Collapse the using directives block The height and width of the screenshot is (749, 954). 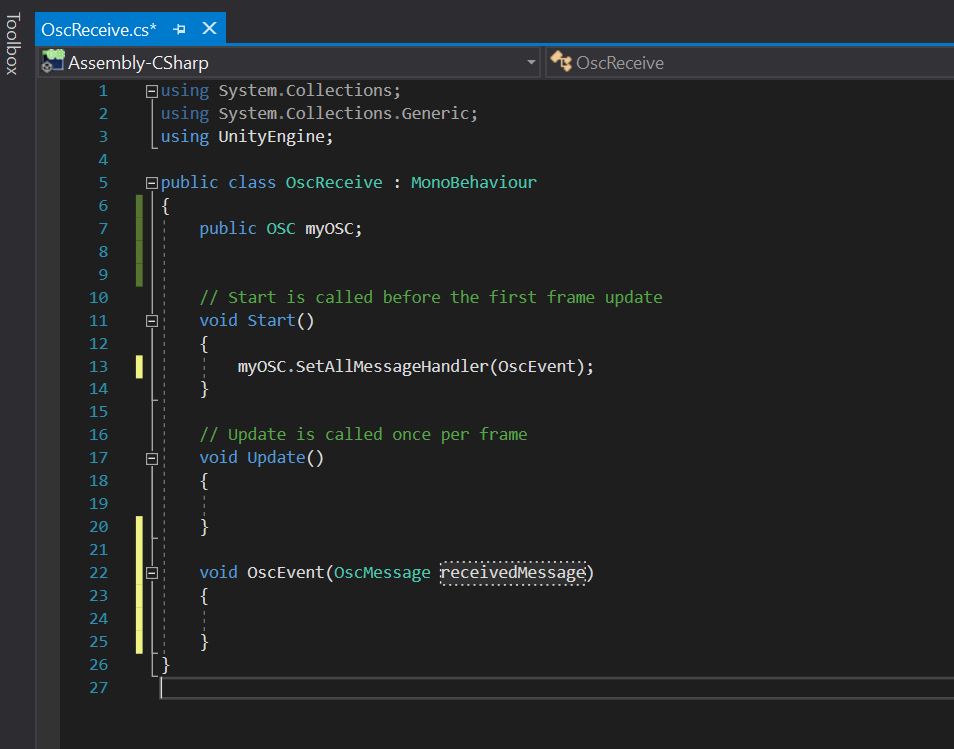click(152, 91)
